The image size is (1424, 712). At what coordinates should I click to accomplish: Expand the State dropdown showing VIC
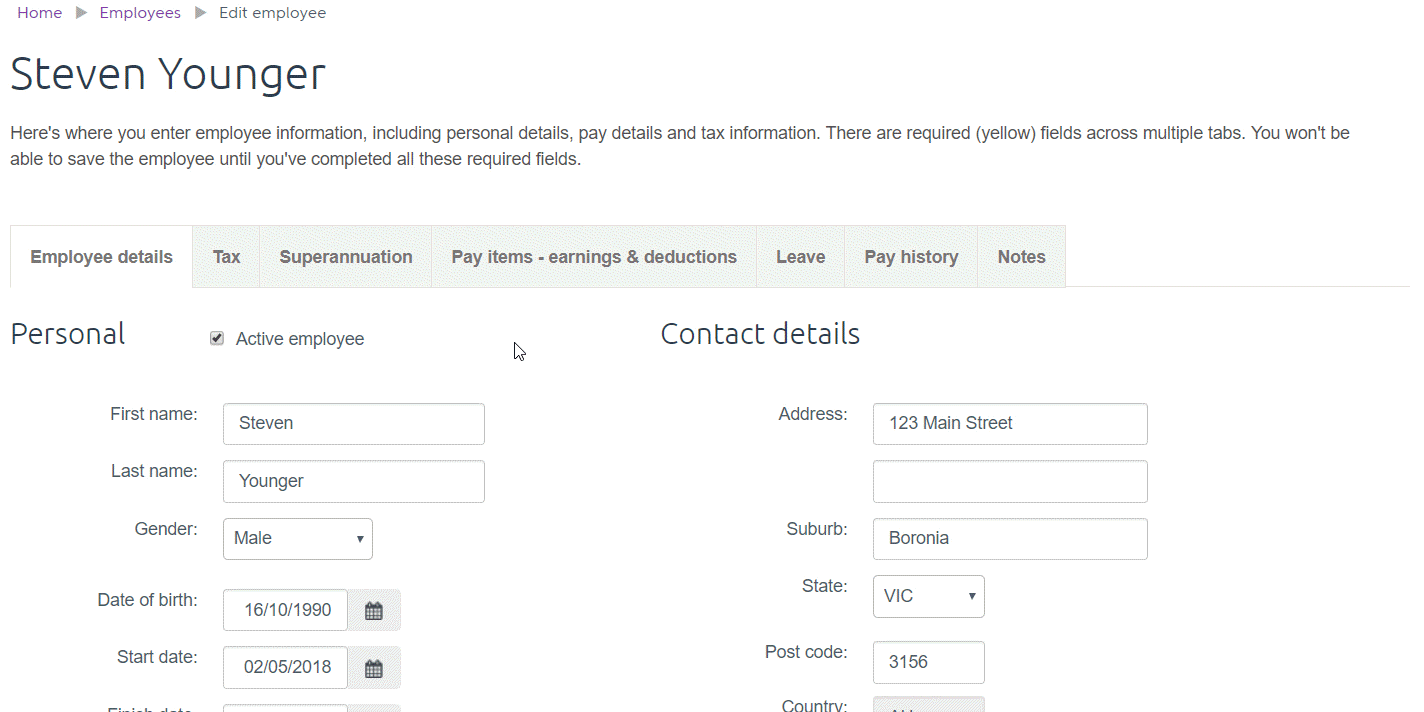[928, 596]
